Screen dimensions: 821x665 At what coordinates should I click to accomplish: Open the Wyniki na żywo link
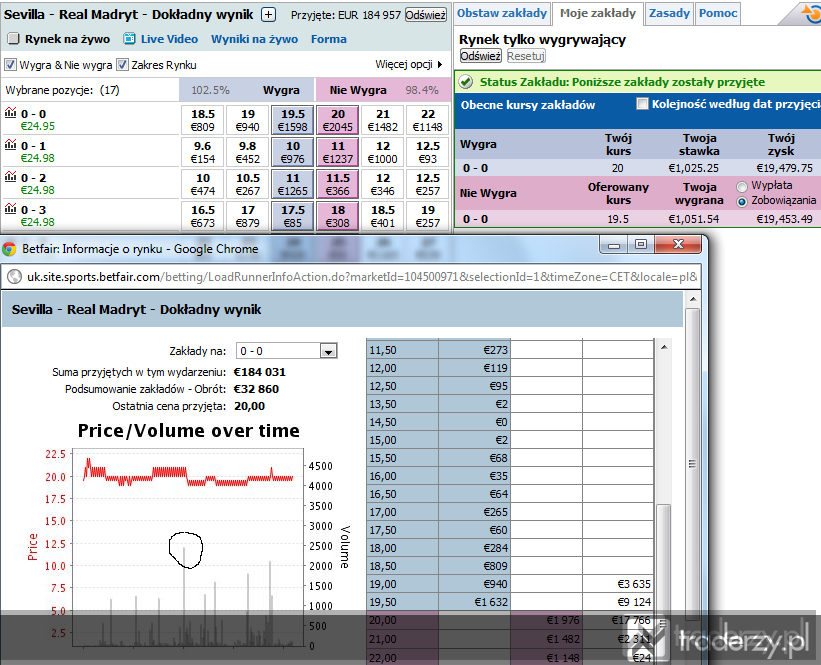254,39
